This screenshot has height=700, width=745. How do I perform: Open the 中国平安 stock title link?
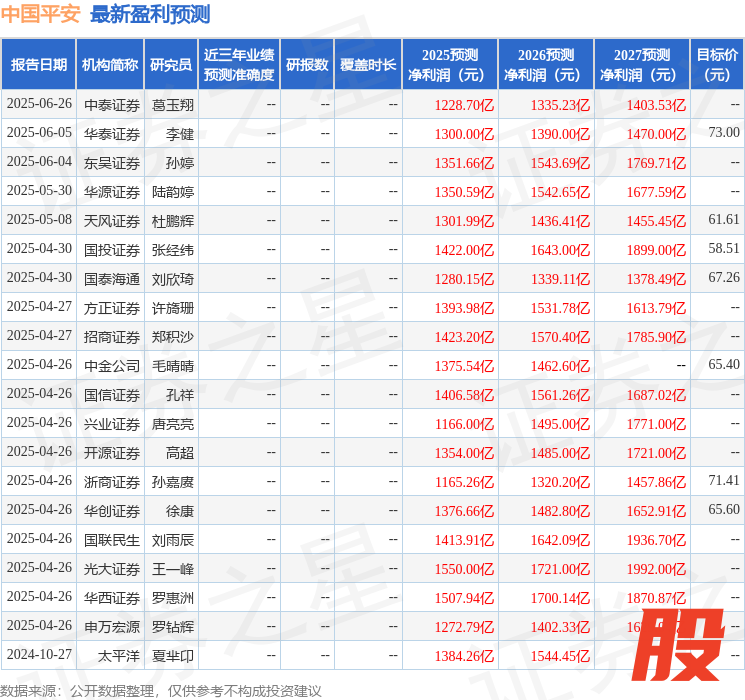41,14
